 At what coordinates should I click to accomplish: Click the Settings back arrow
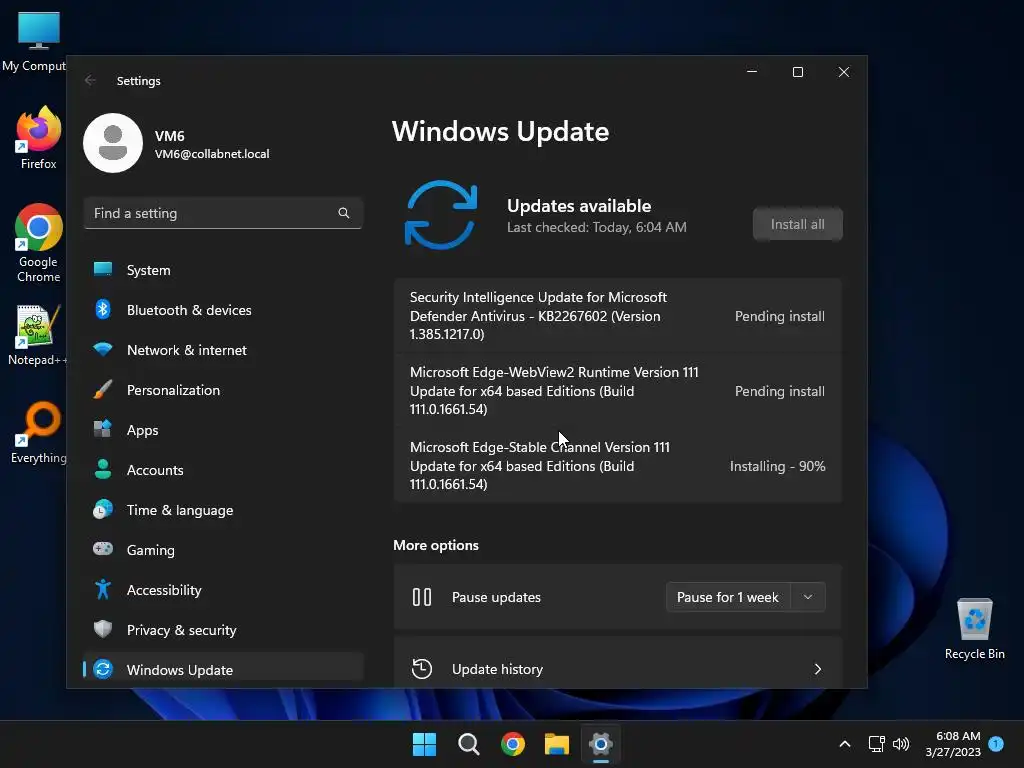(90, 80)
